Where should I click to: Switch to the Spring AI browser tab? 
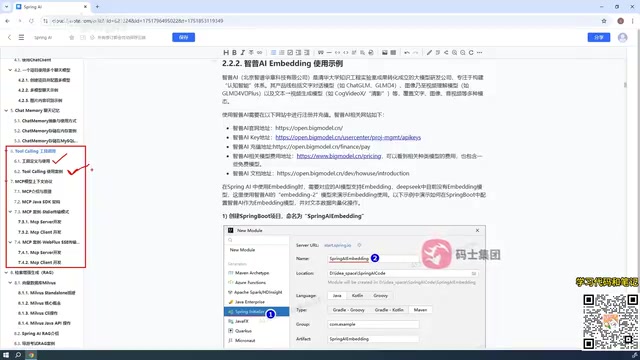51,7
